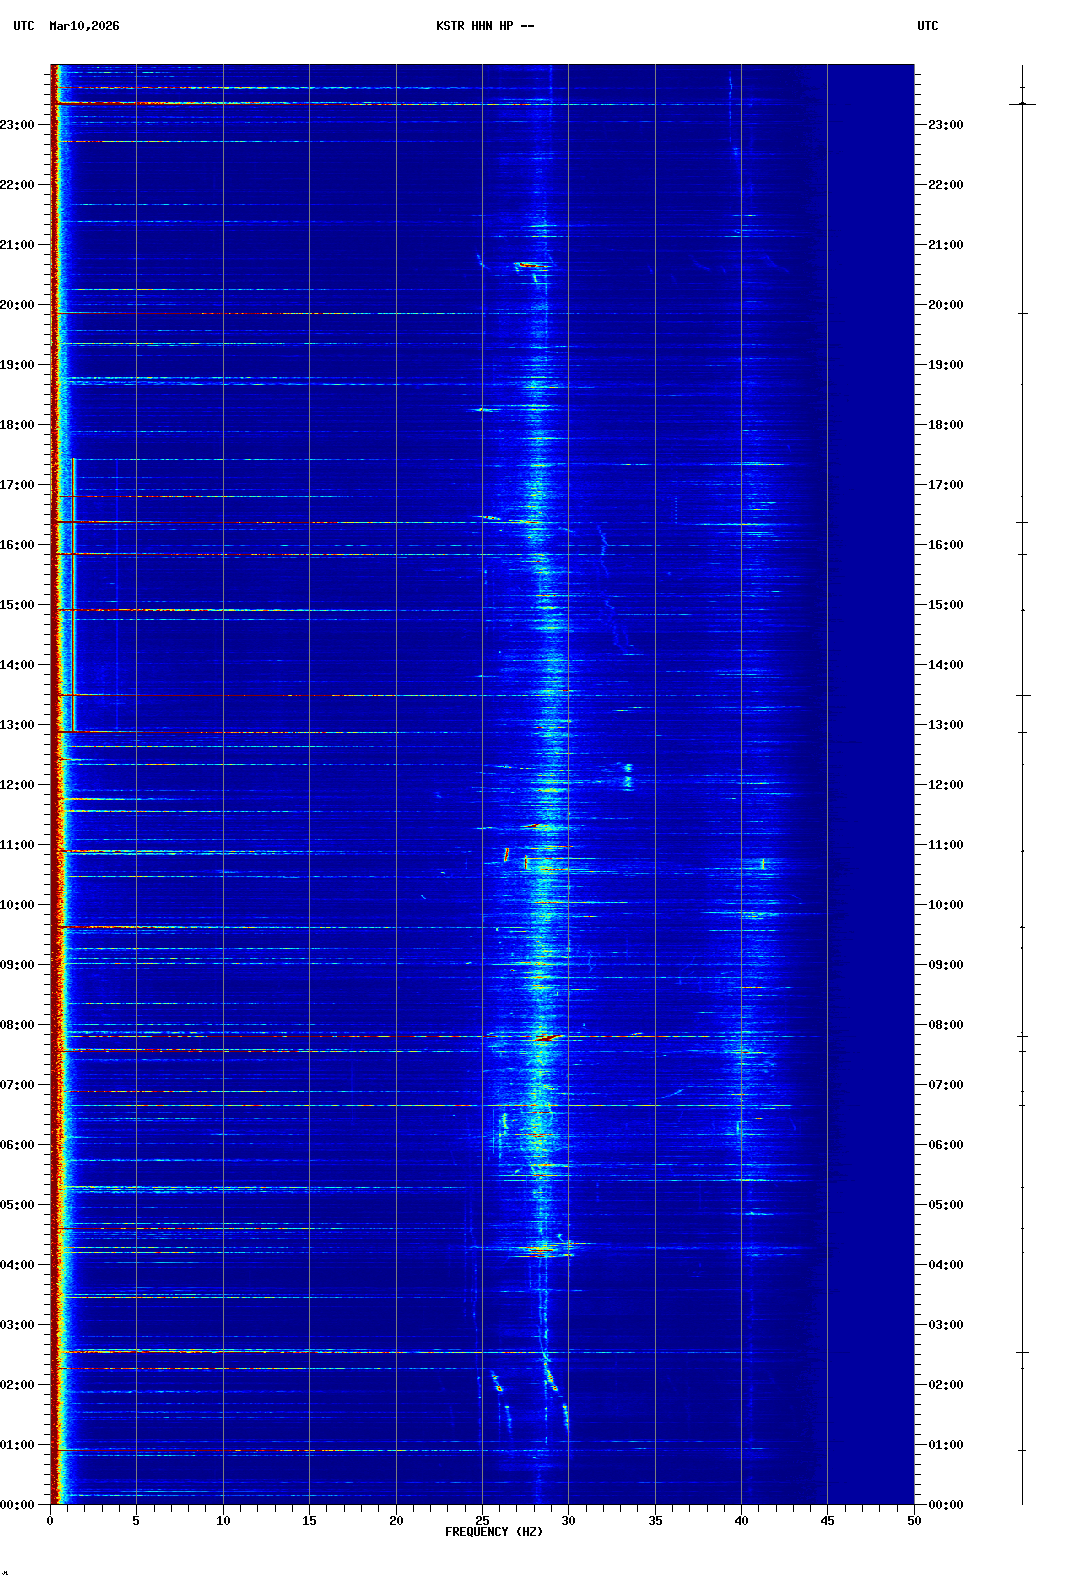Click the KSTR HHN HP station title

(x=484, y=26)
